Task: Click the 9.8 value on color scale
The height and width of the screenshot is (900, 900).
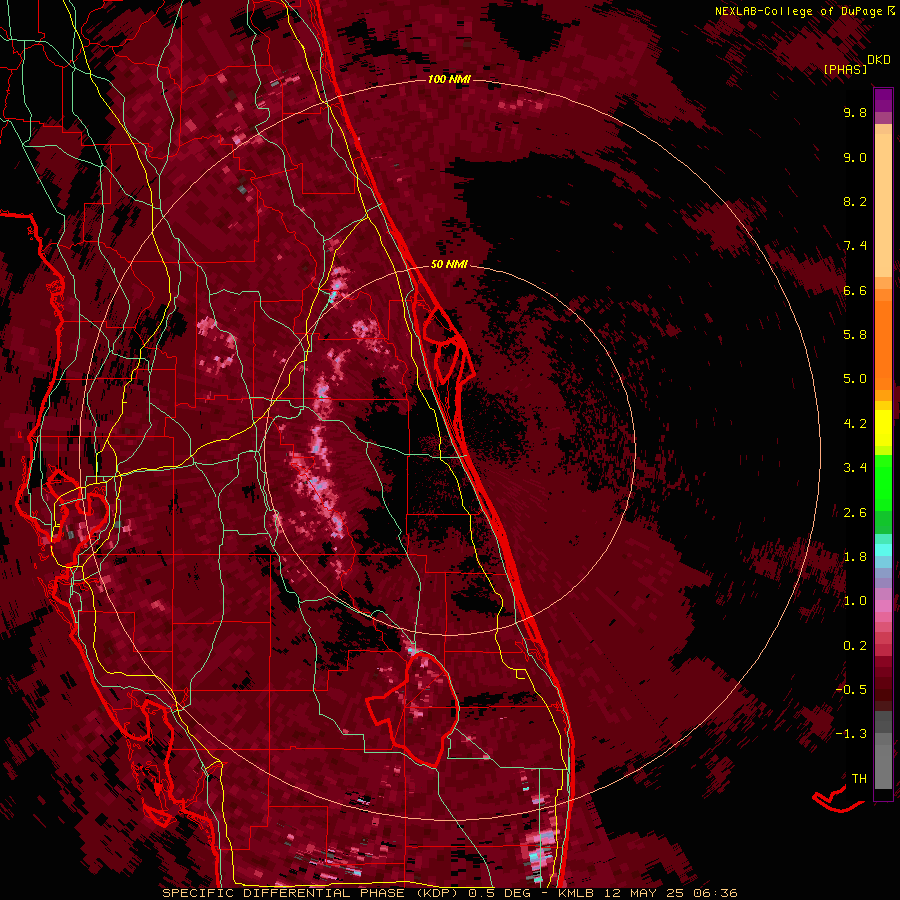Action: click(855, 112)
